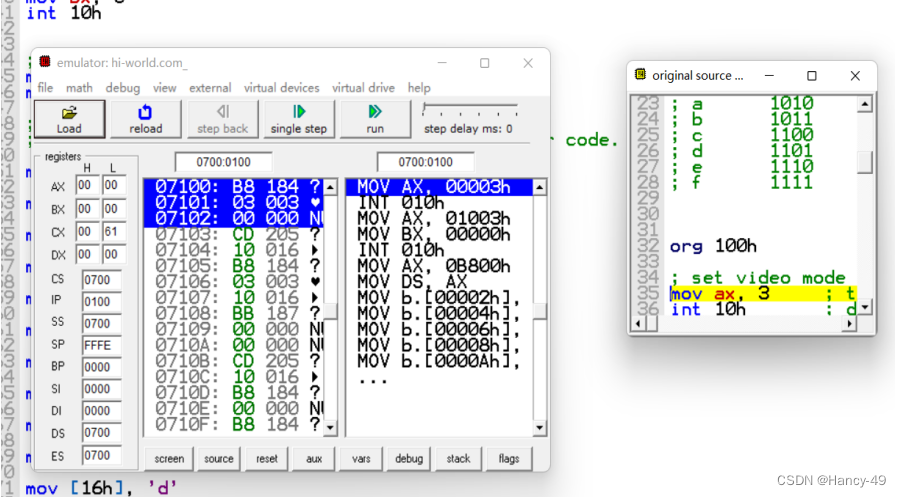Click the stack button
Image resolution: width=901 pixels, height=497 pixels.
point(458,459)
